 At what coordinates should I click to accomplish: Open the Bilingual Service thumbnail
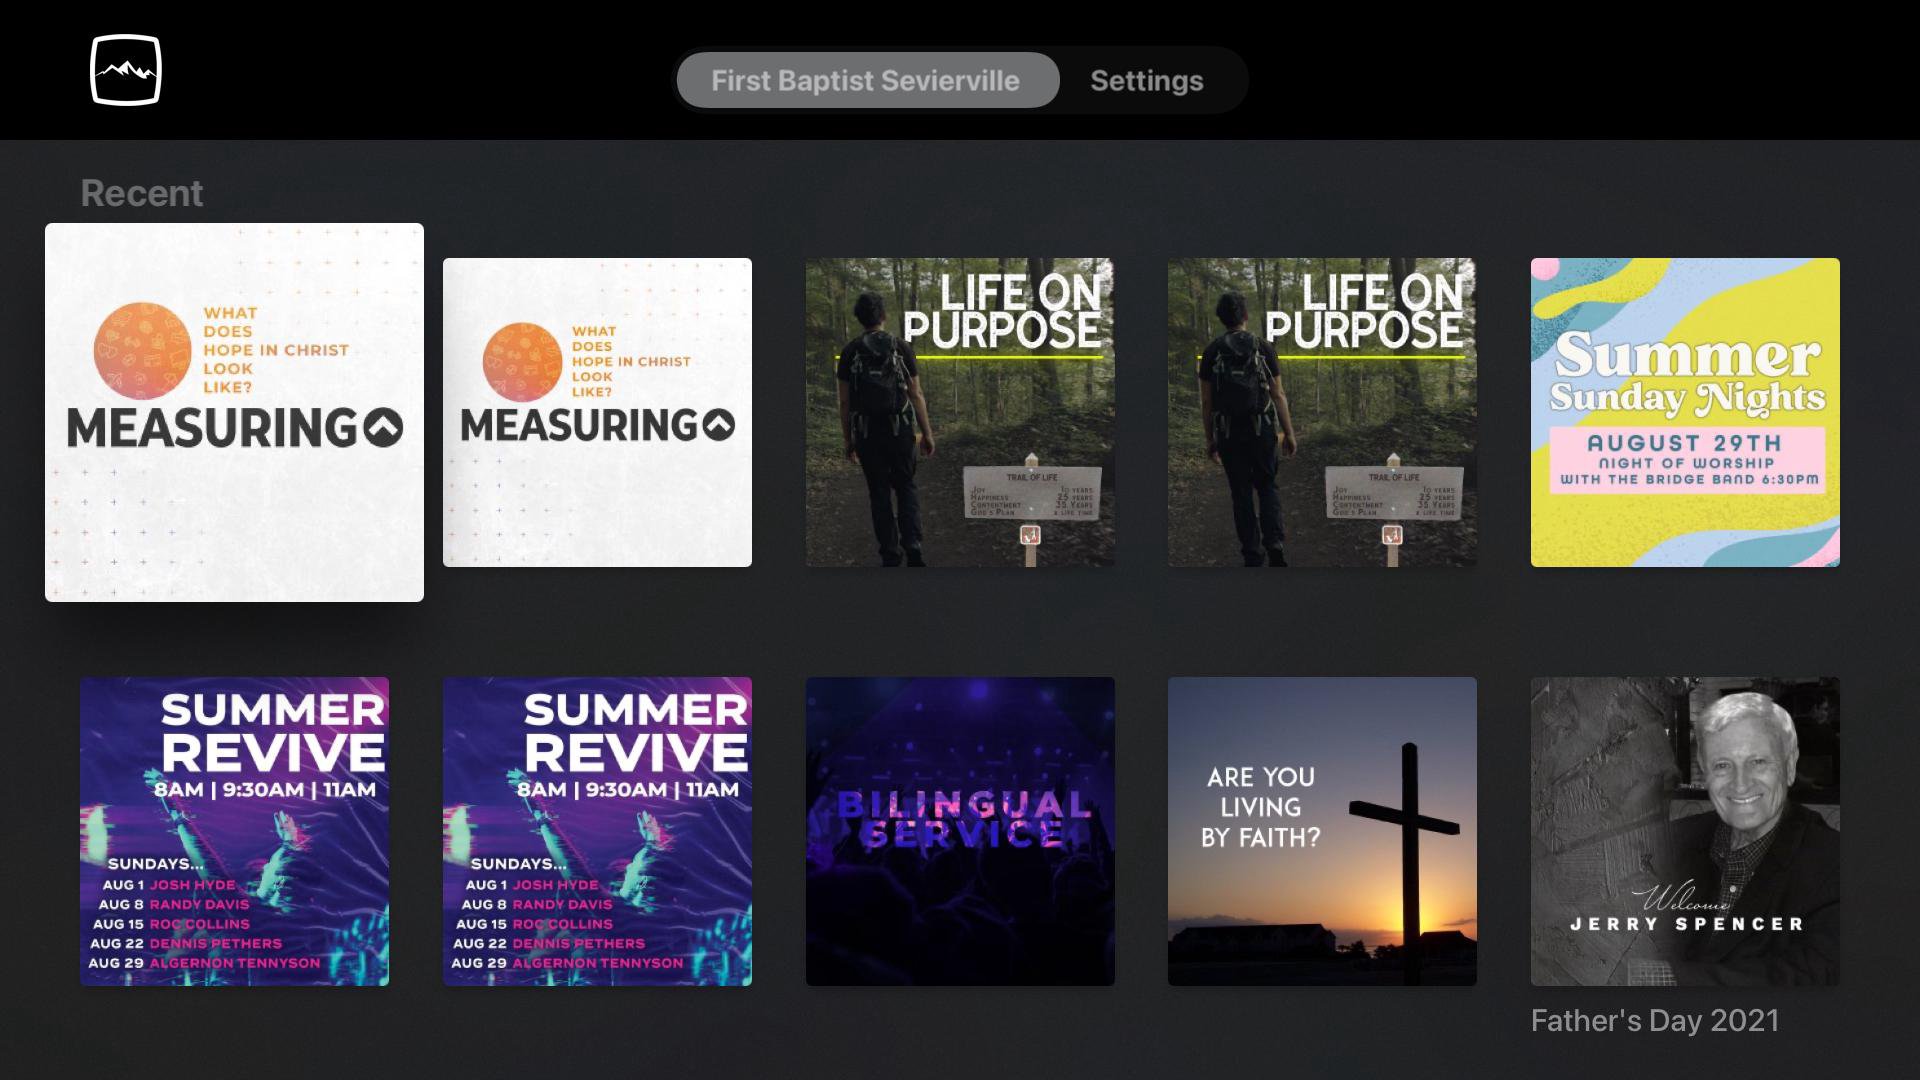(960, 831)
